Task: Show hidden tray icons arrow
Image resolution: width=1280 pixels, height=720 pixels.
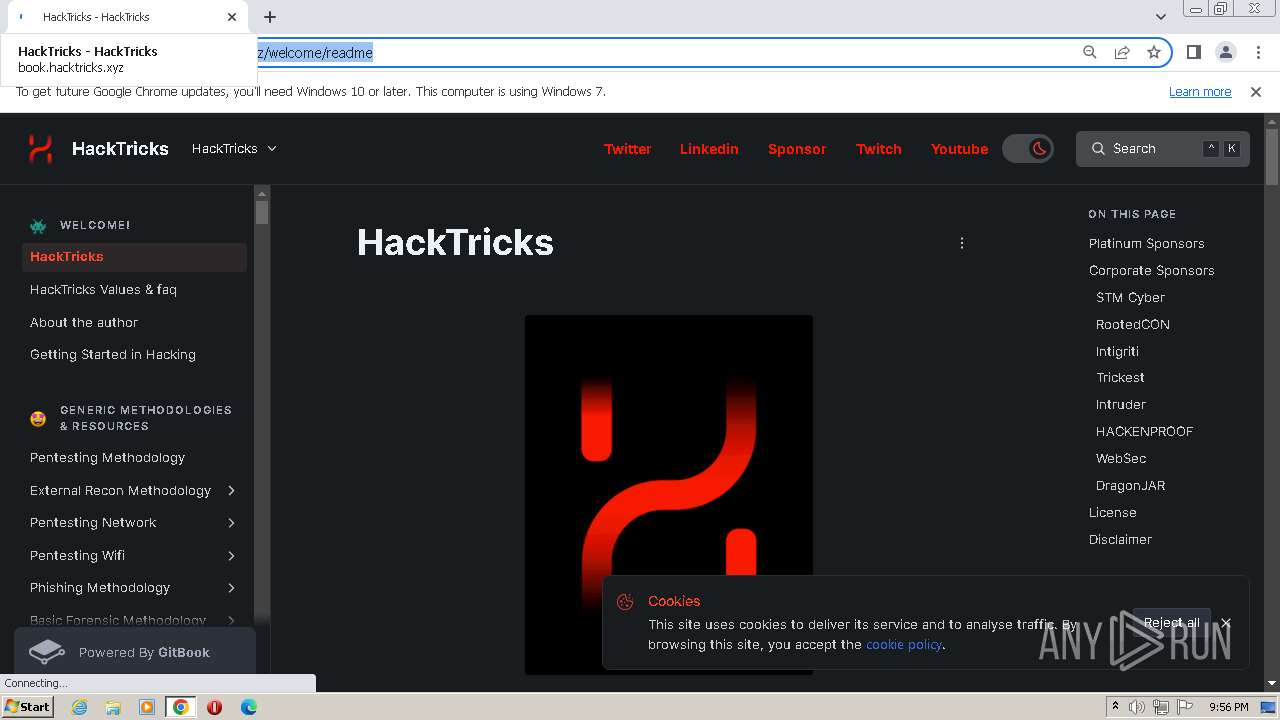Action: pos(1115,706)
